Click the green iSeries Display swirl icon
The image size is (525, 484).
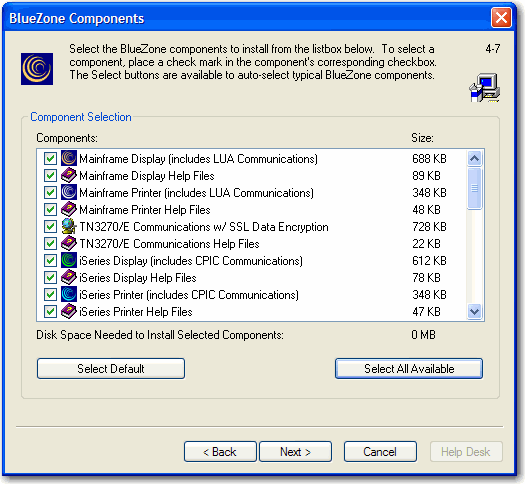point(69,260)
